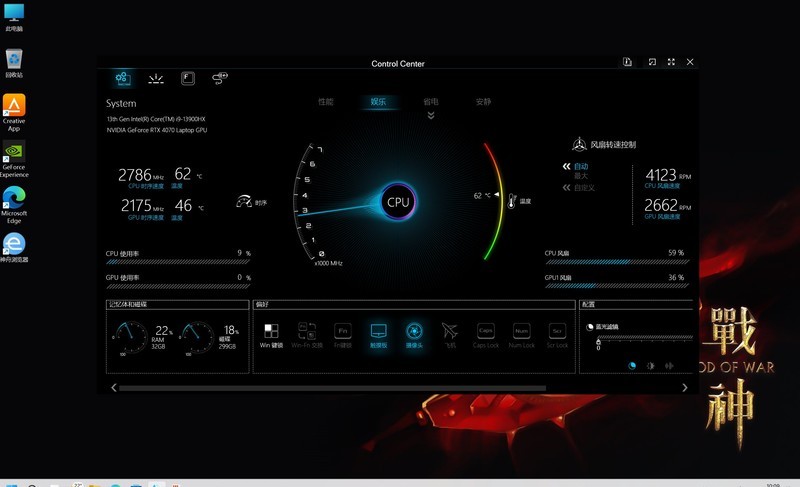Viewport: 800px width, 487px height.
Task: Open the System overview tab icon
Action: [123, 79]
